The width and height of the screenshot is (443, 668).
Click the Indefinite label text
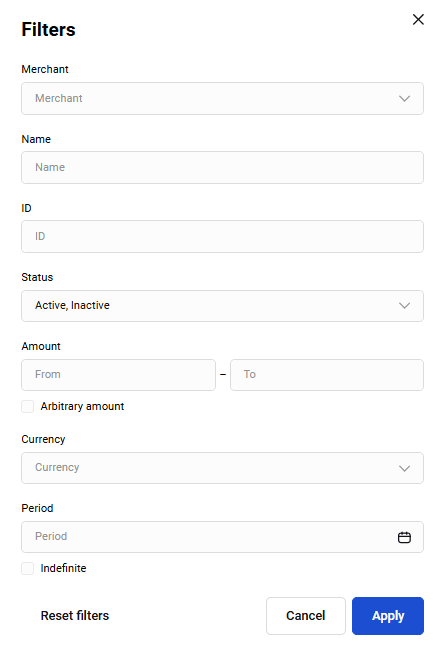[63, 568]
